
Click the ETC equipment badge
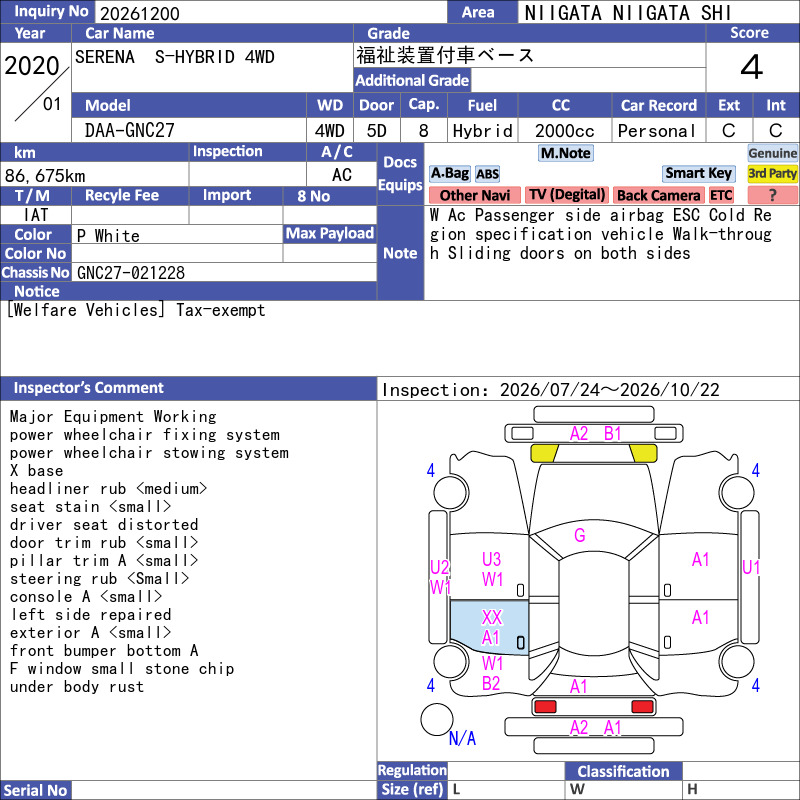pyautogui.click(x=721, y=195)
